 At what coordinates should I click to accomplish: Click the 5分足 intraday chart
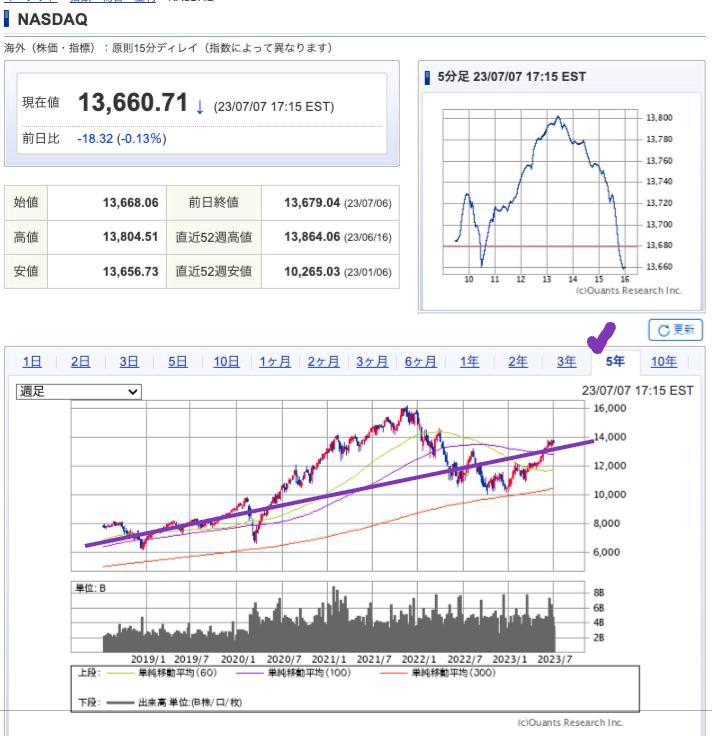coord(540,192)
